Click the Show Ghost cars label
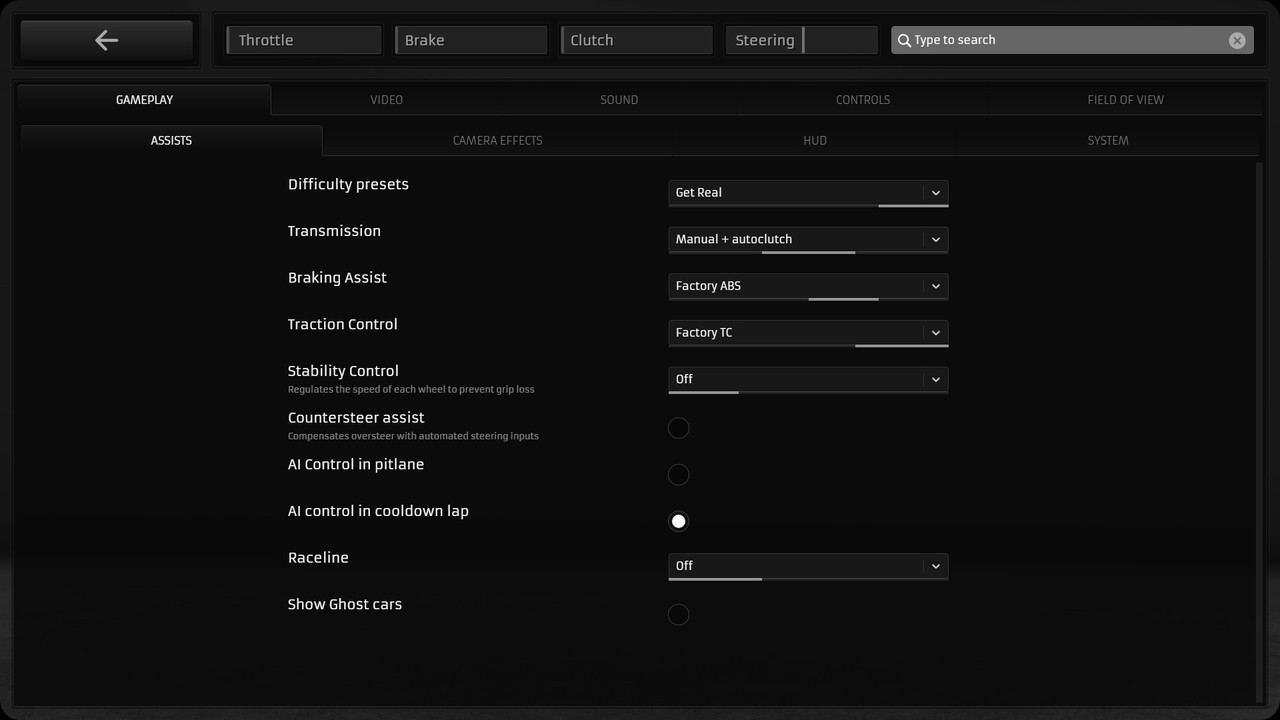 345,604
